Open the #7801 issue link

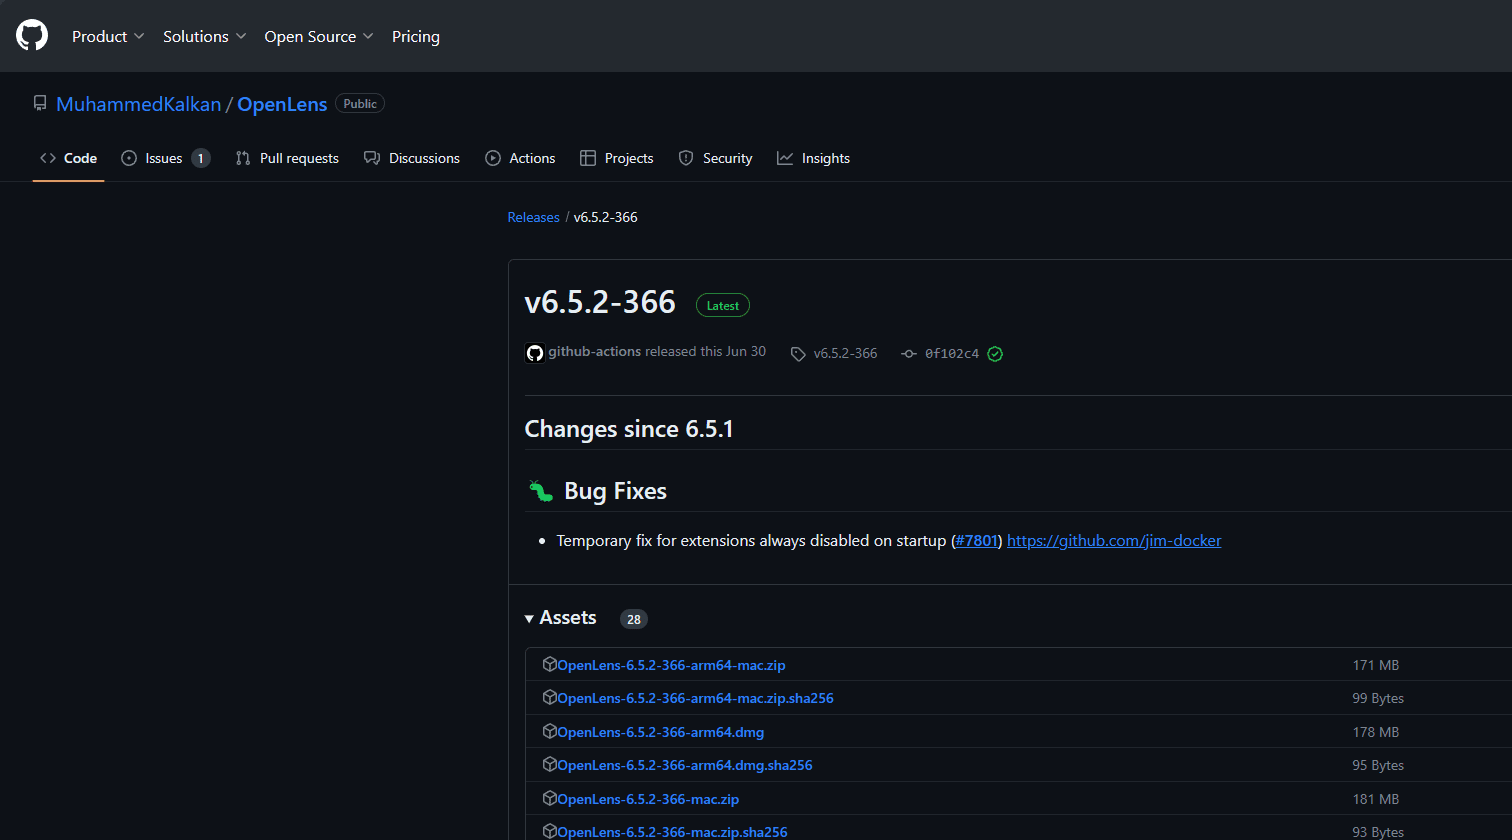click(976, 541)
